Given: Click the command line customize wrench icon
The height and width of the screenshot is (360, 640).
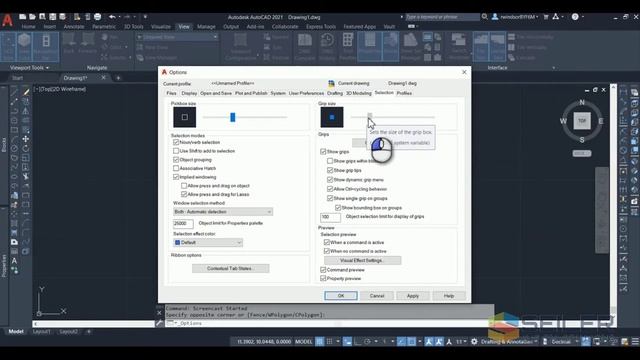Looking at the screenshot, I should tap(159, 323).
